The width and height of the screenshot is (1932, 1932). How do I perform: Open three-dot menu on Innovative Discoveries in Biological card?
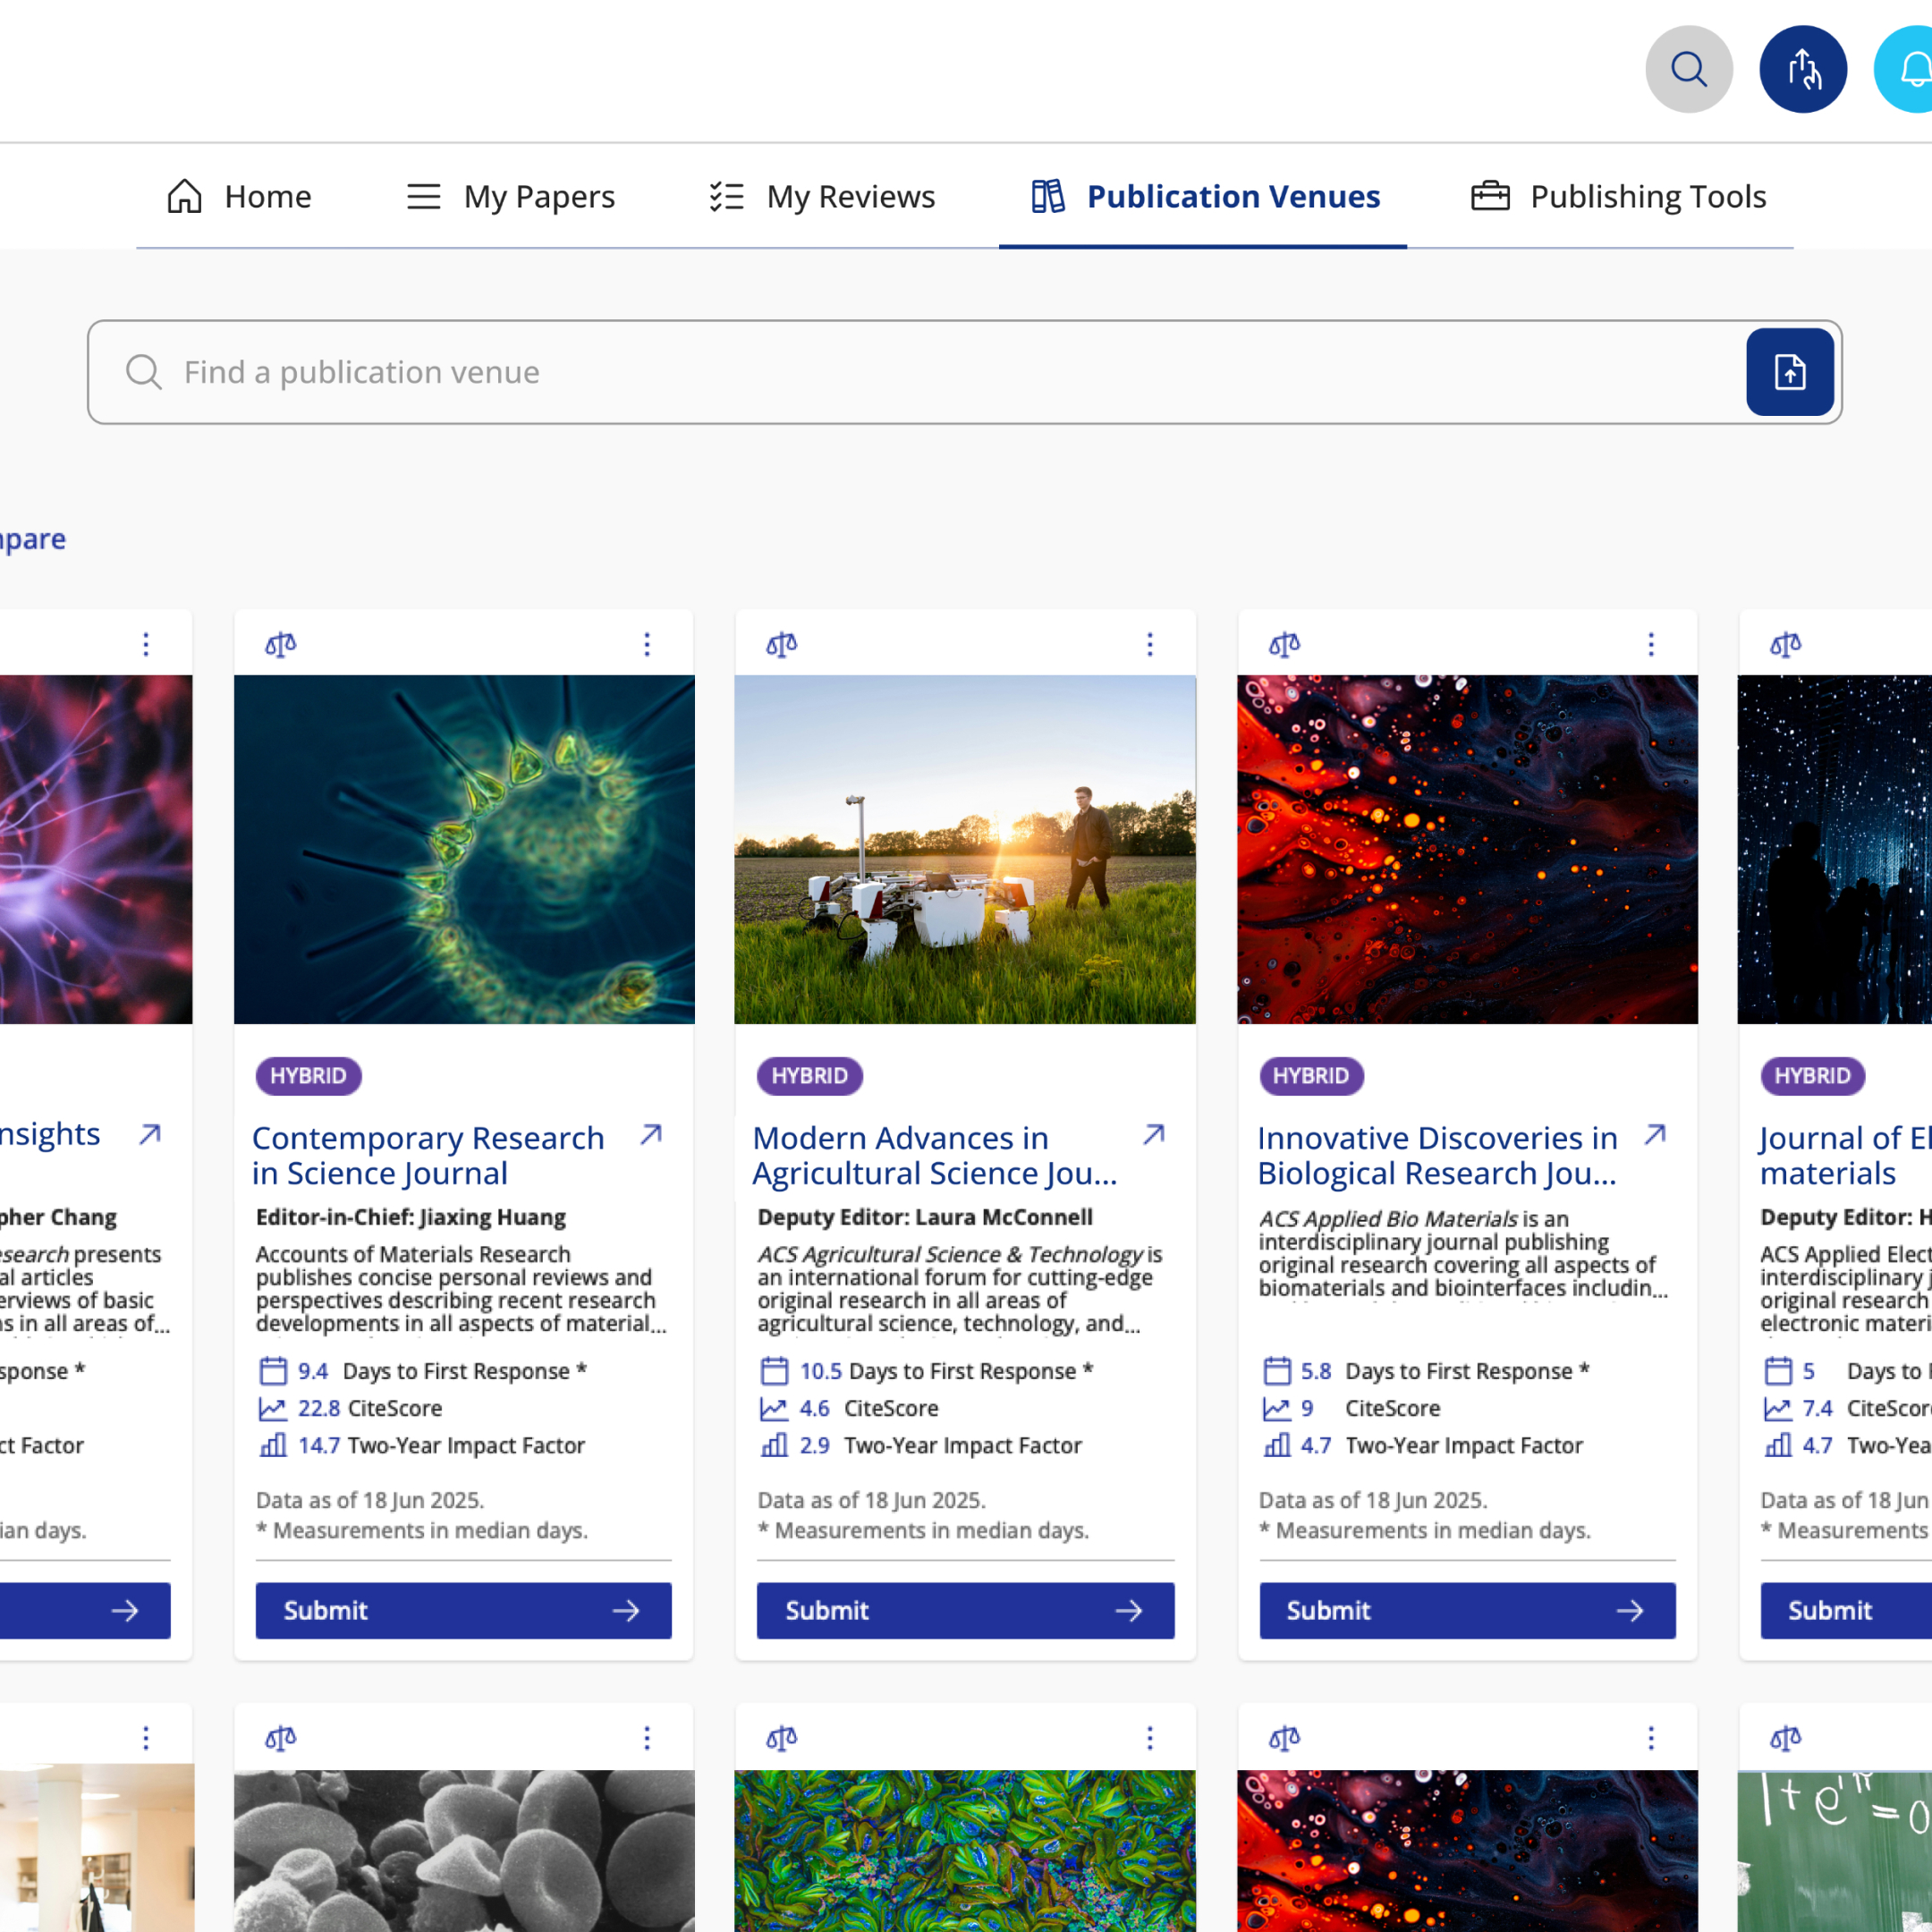pyautogui.click(x=1651, y=644)
